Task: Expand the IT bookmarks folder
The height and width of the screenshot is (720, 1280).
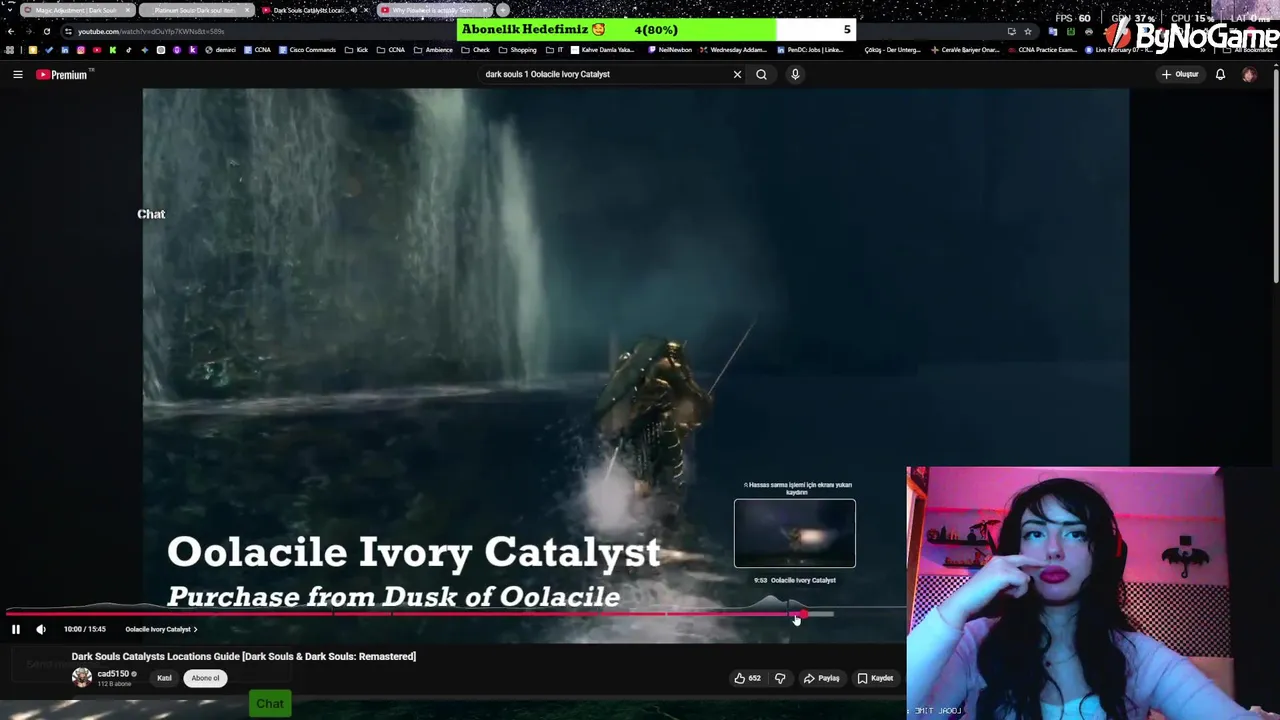Action: click(554, 50)
